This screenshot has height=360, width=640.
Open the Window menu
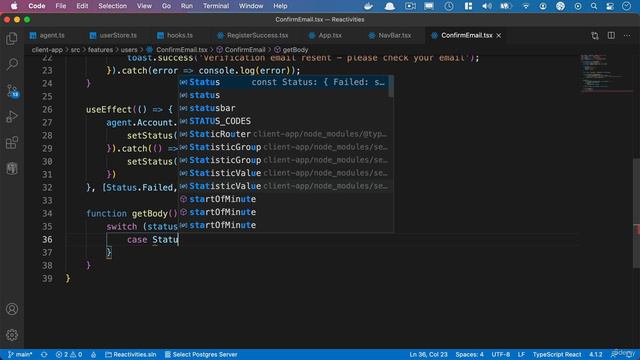251,6
